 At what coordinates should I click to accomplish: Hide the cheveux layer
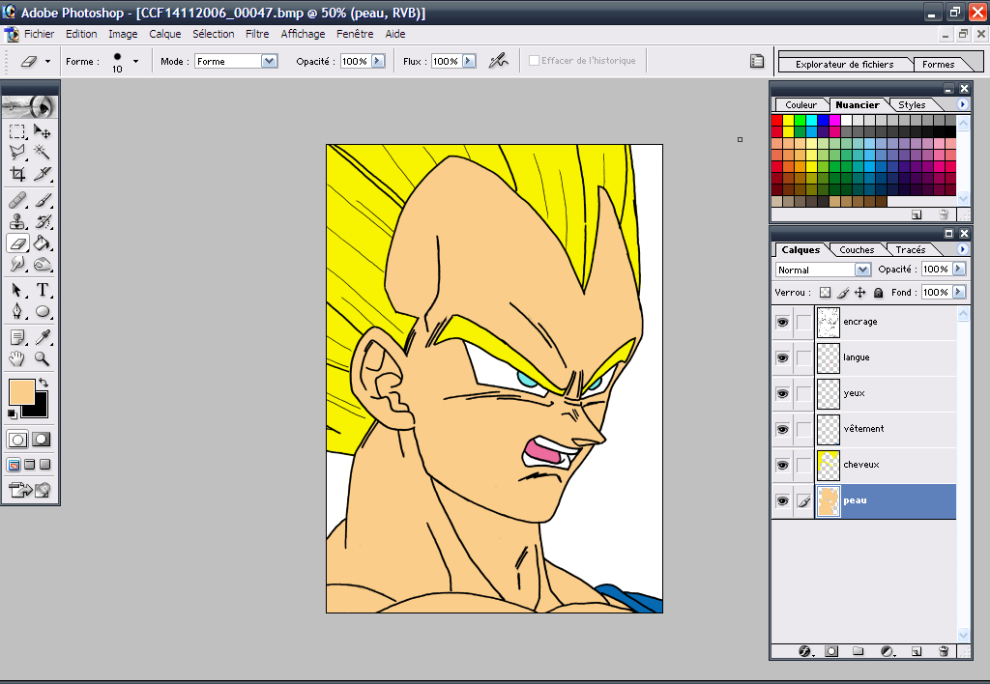(782, 465)
